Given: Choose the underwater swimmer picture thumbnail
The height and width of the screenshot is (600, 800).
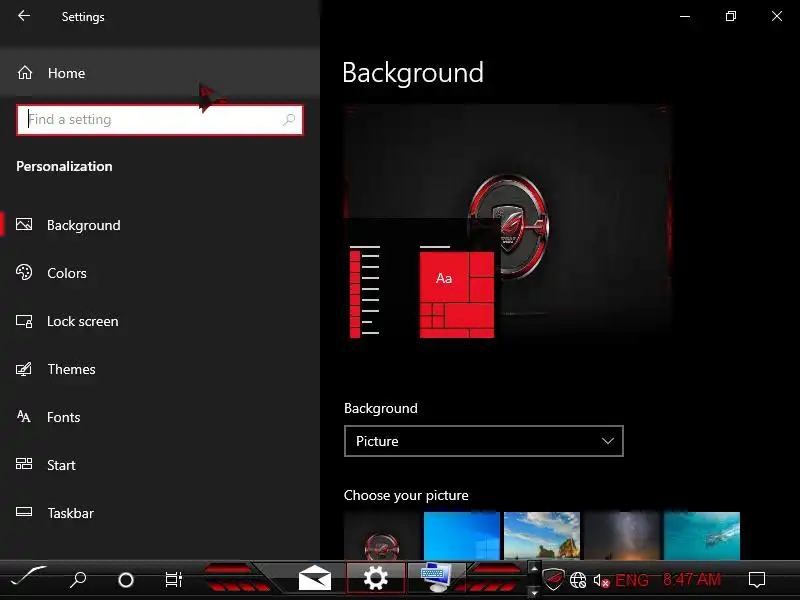Looking at the screenshot, I should click(702, 536).
